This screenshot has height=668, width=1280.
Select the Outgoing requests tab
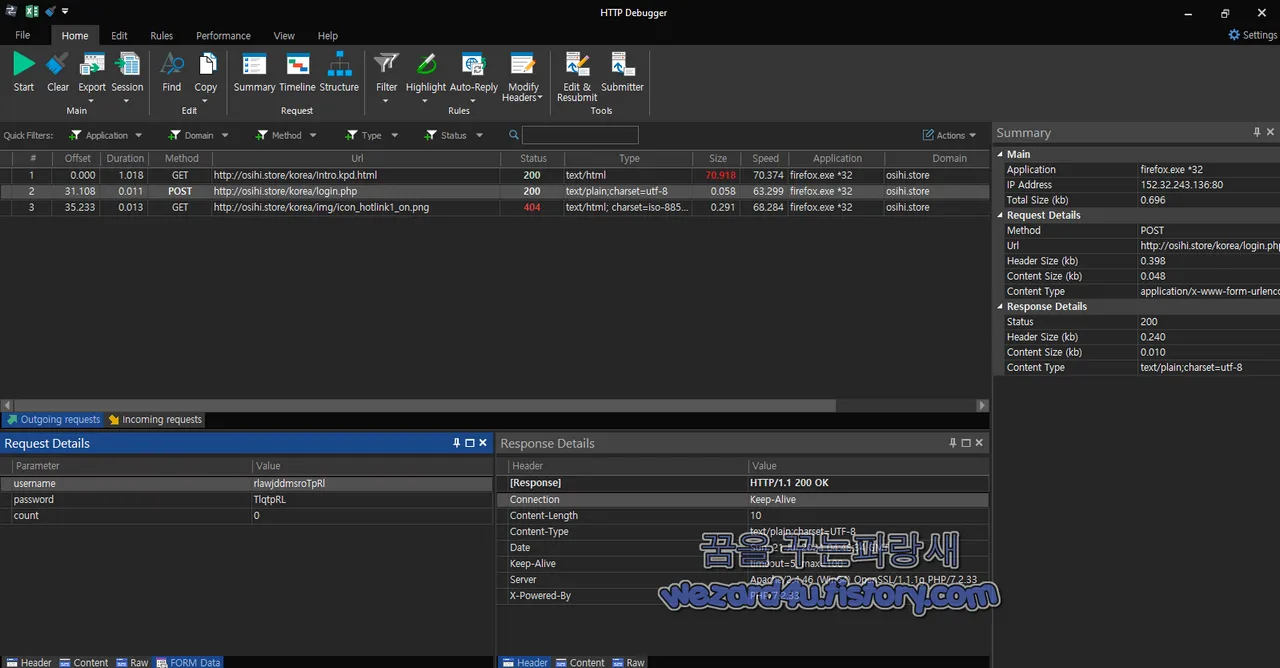(x=52, y=419)
